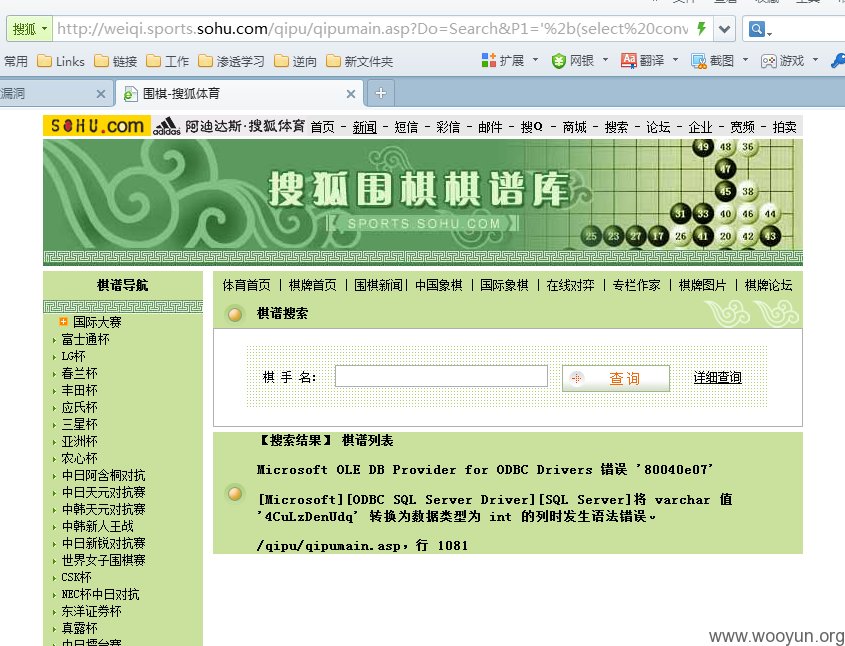
Task: Click the 查询 search button
Action: (615, 378)
